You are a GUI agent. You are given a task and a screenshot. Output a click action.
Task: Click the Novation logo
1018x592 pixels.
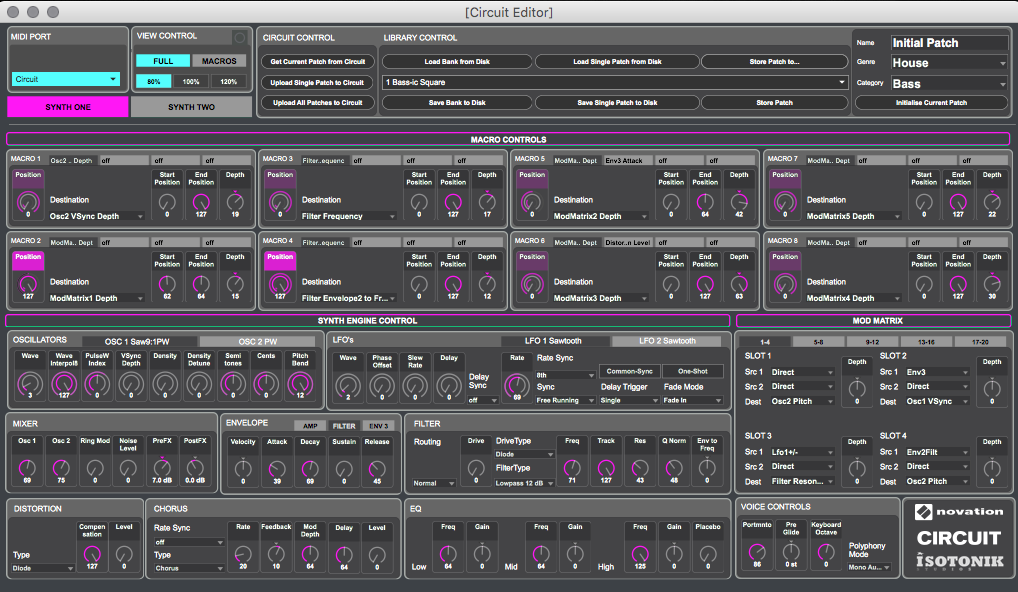(957, 511)
